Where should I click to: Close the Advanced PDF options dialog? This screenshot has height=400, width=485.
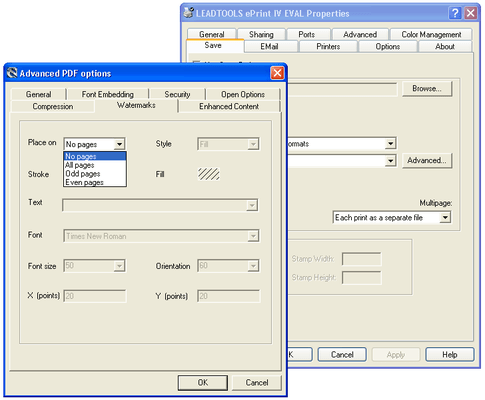click(277, 73)
